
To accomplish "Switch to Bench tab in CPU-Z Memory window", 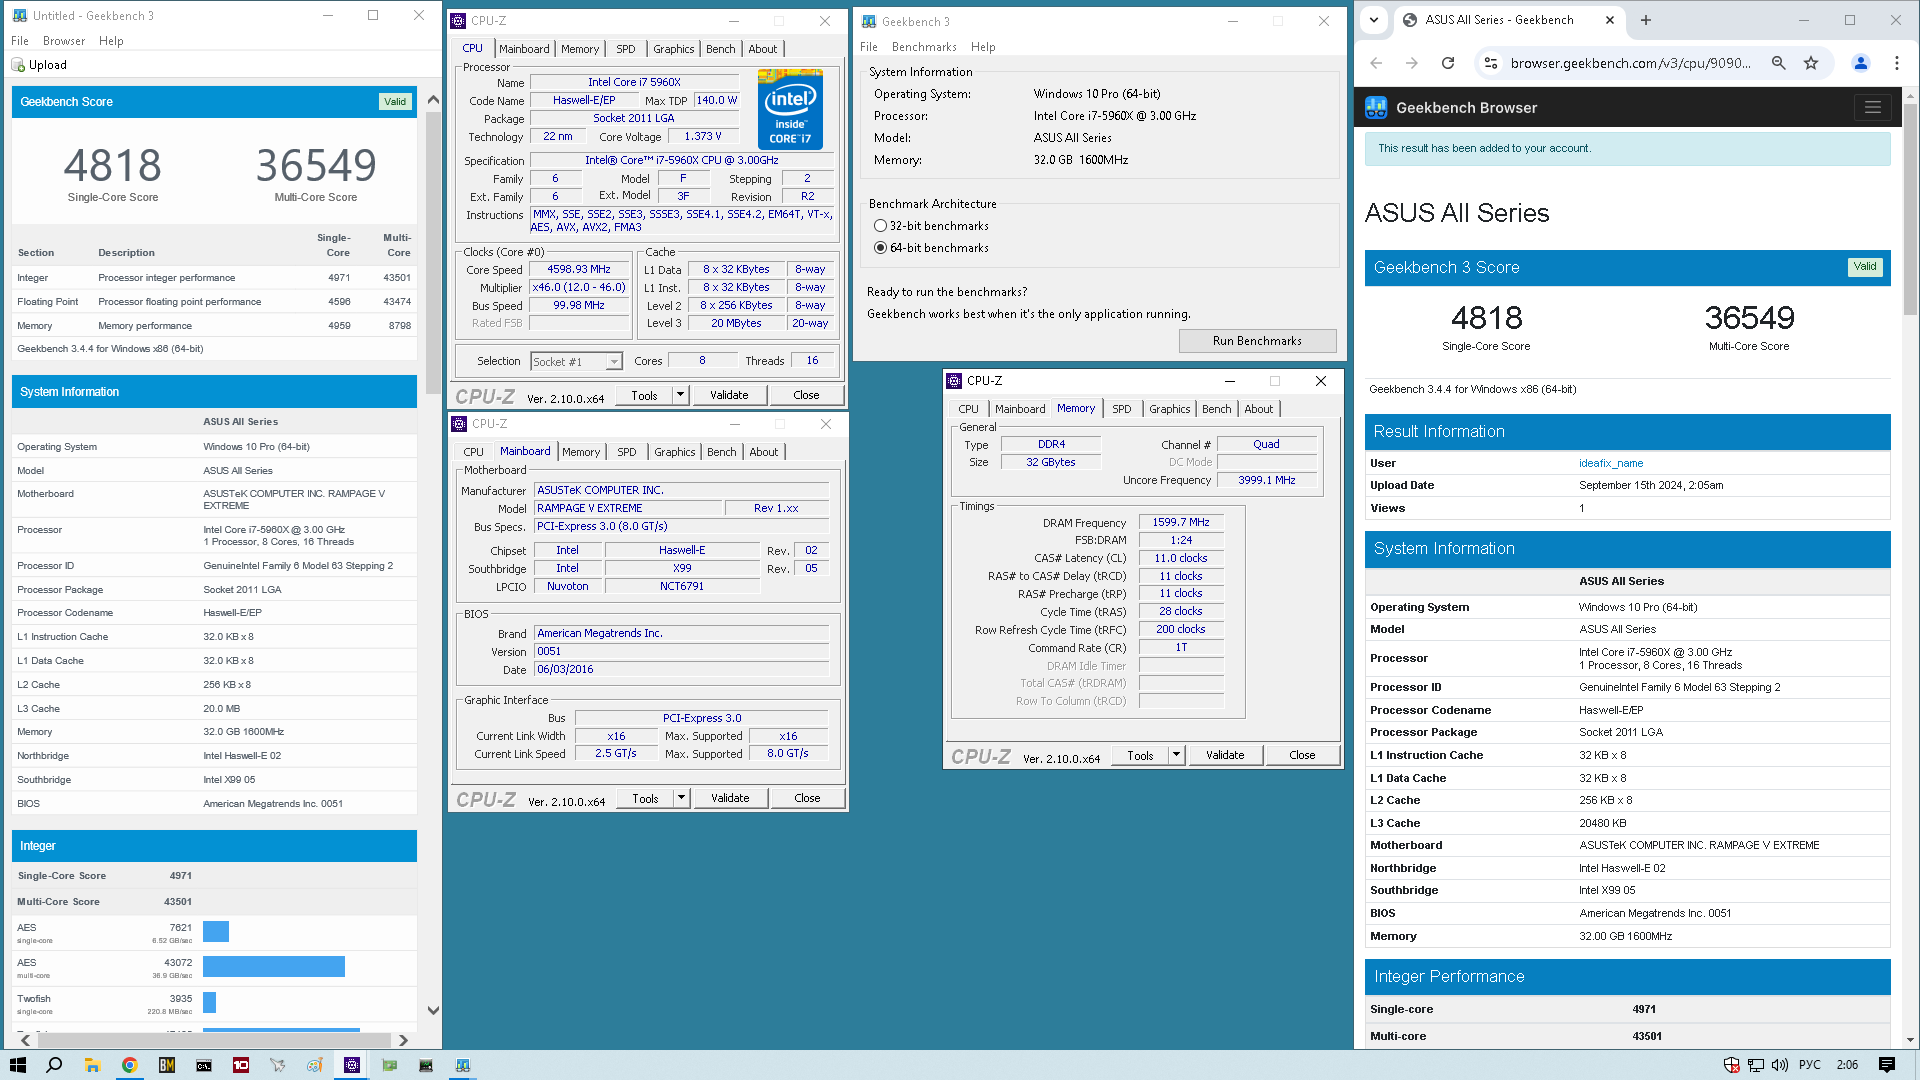I will click(1217, 409).
